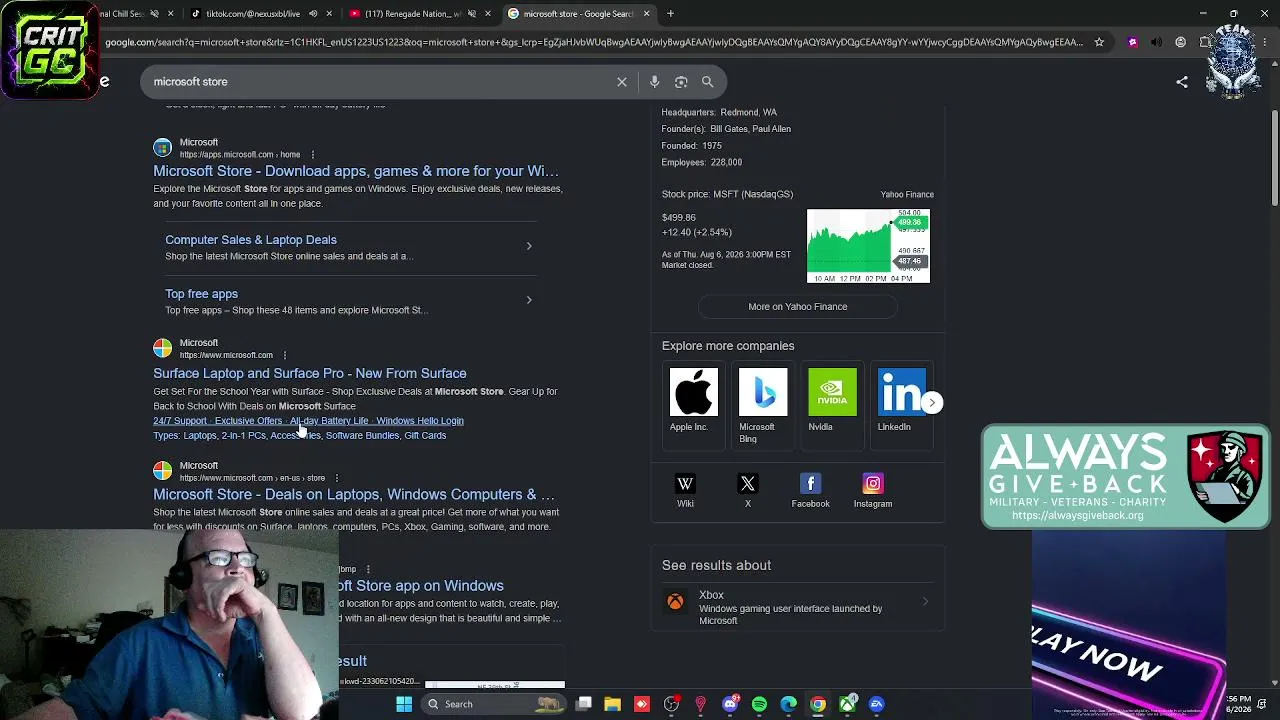Open the purple extension icon in Chrome toolbar
The height and width of the screenshot is (720, 1280).
[x=1132, y=42]
